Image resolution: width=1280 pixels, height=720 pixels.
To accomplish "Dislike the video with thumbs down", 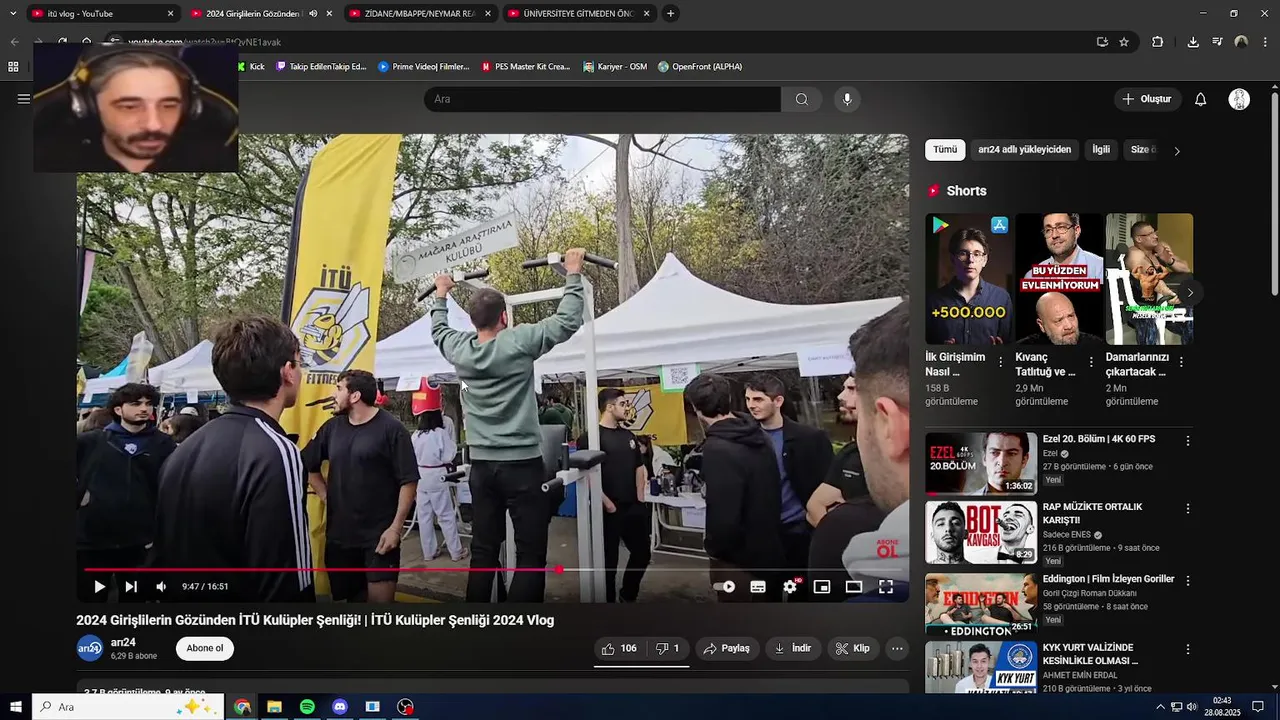I will click(667, 649).
